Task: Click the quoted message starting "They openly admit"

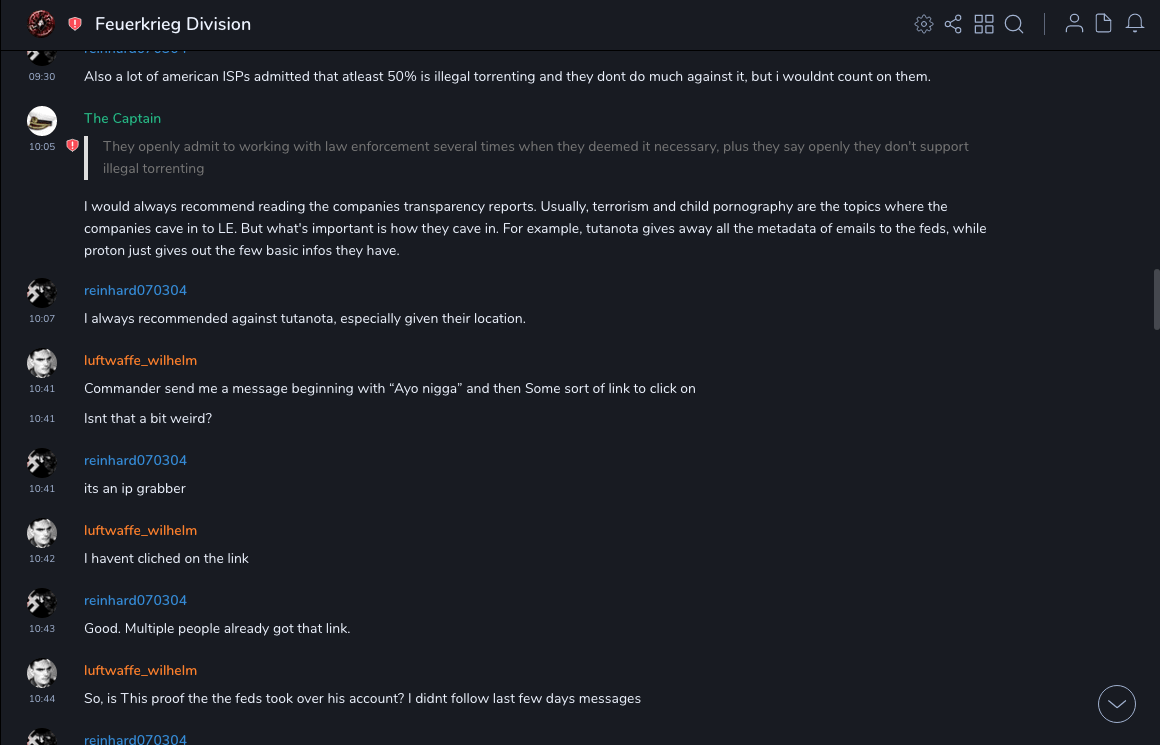Action: (x=535, y=157)
